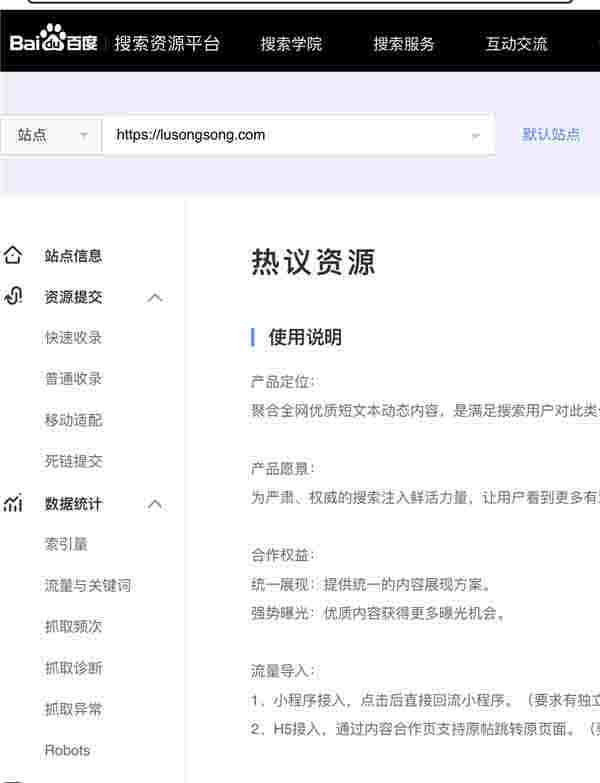Open 普通收录 in the sidebar

coord(73,379)
